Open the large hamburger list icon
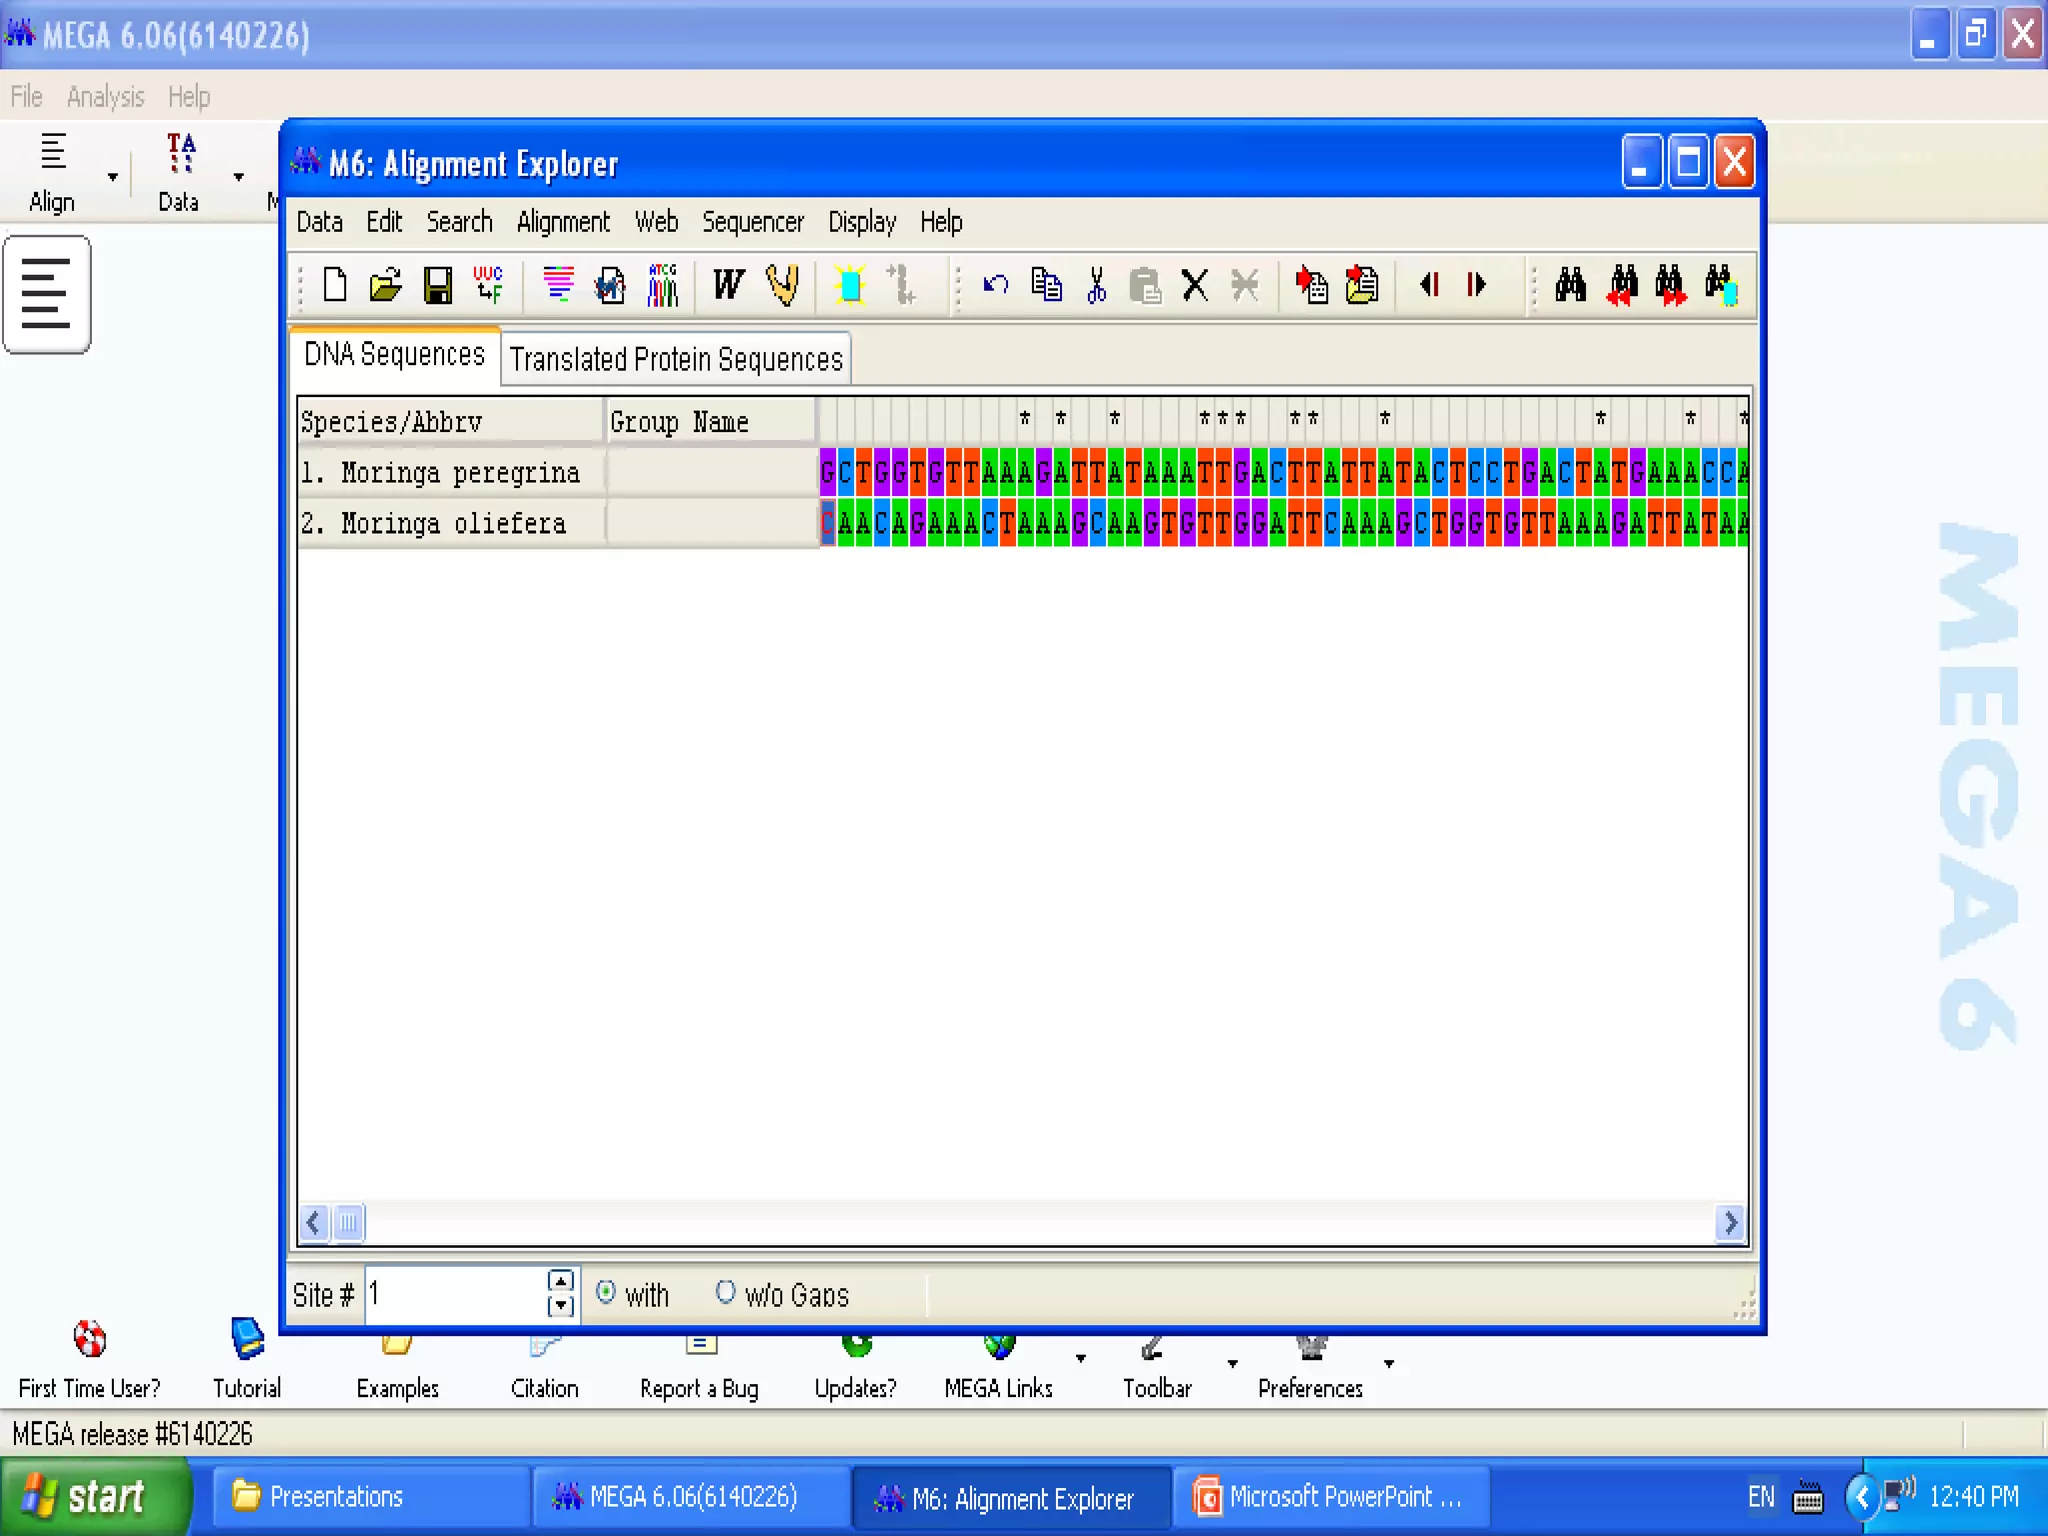Image resolution: width=2048 pixels, height=1536 pixels. [x=47, y=294]
